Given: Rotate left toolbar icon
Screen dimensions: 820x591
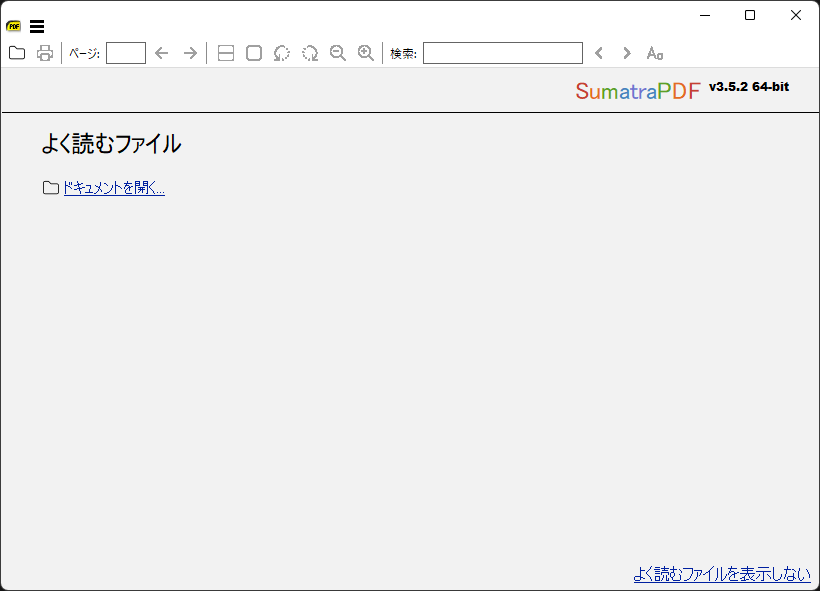Looking at the screenshot, I should click(282, 53).
